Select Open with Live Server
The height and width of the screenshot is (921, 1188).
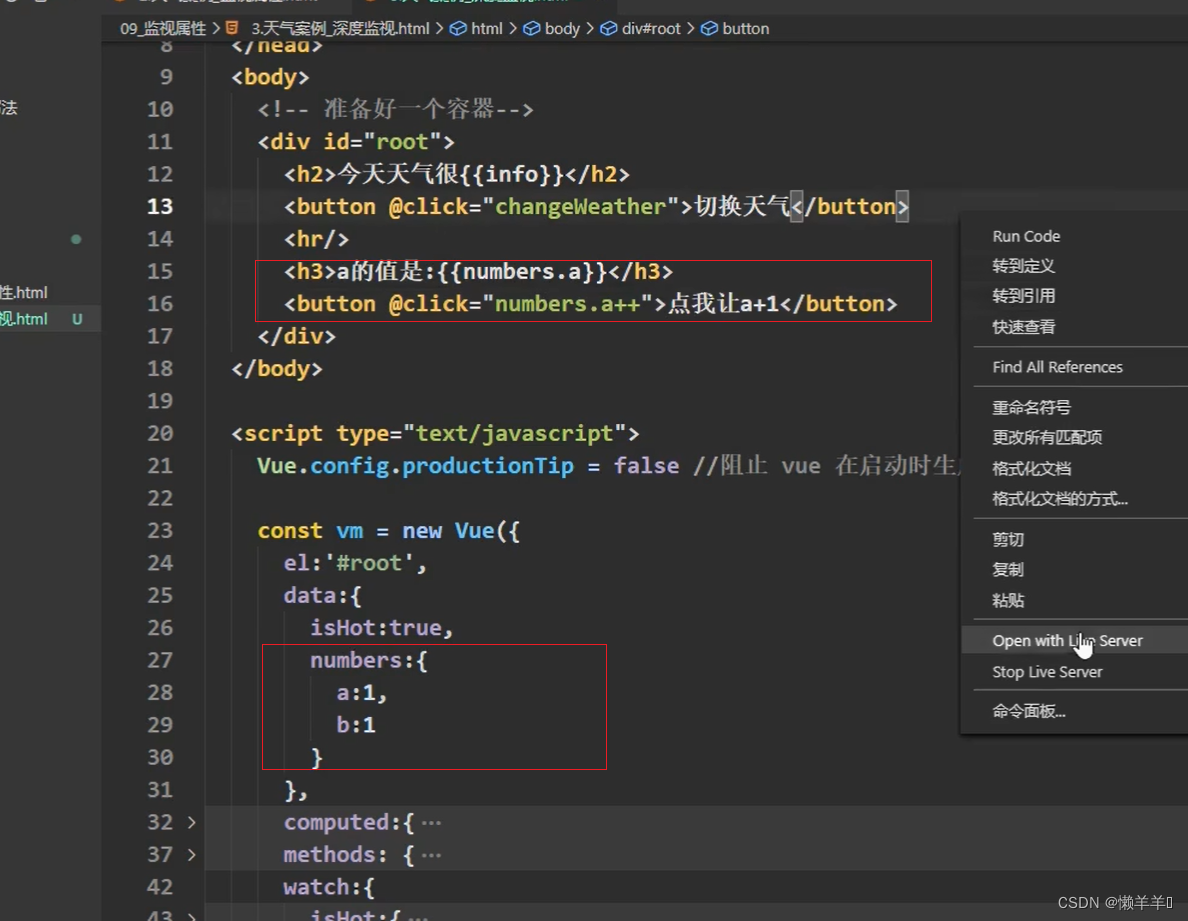click(x=1066, y=641)
